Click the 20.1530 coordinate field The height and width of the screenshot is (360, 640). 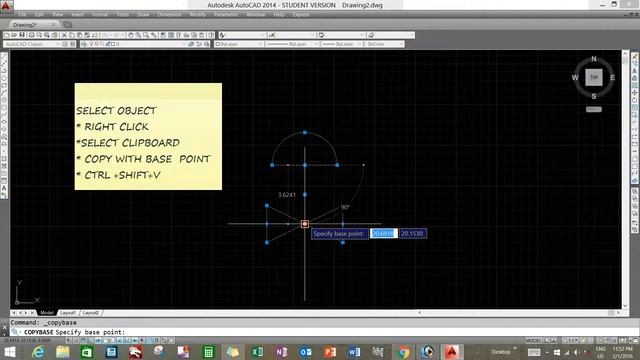[413, 233]
